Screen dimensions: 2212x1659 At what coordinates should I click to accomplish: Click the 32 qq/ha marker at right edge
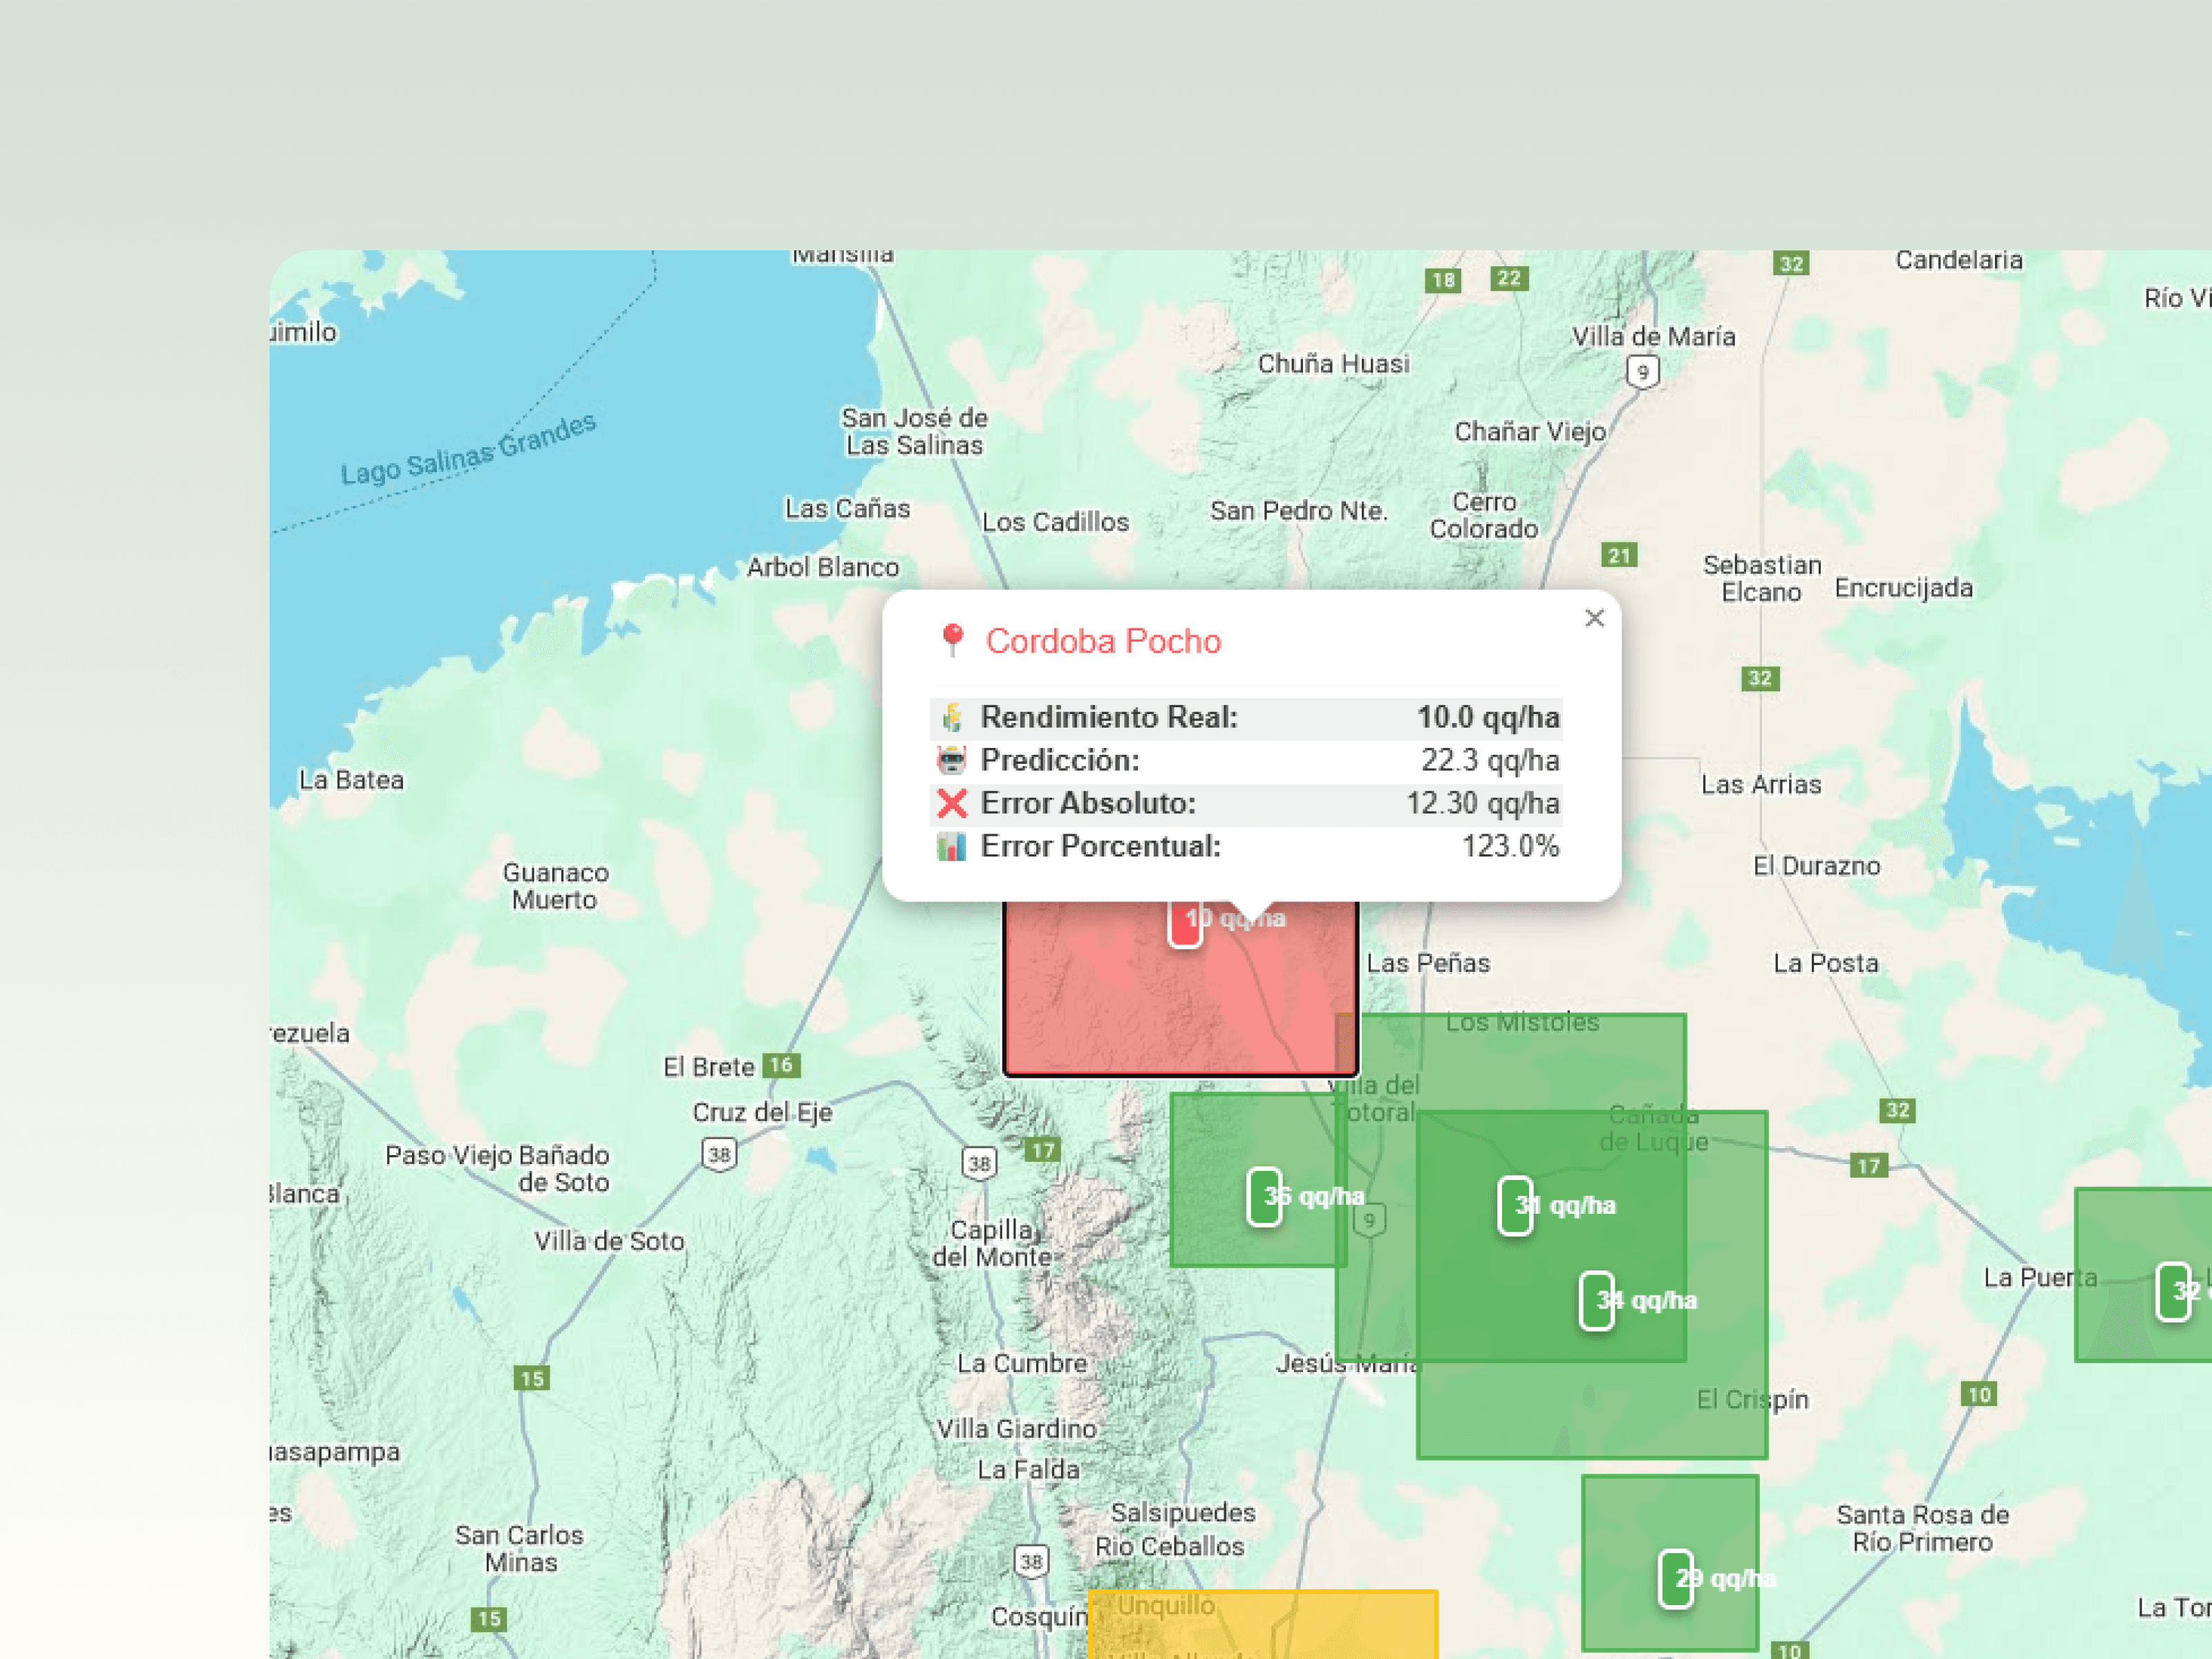(x=2173, y=1291)
